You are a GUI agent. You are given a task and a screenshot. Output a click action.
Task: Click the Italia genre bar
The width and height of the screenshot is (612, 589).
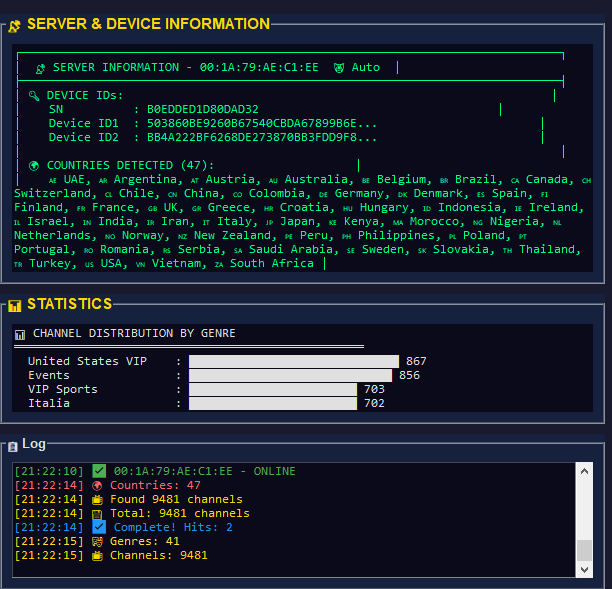point(273,404)
